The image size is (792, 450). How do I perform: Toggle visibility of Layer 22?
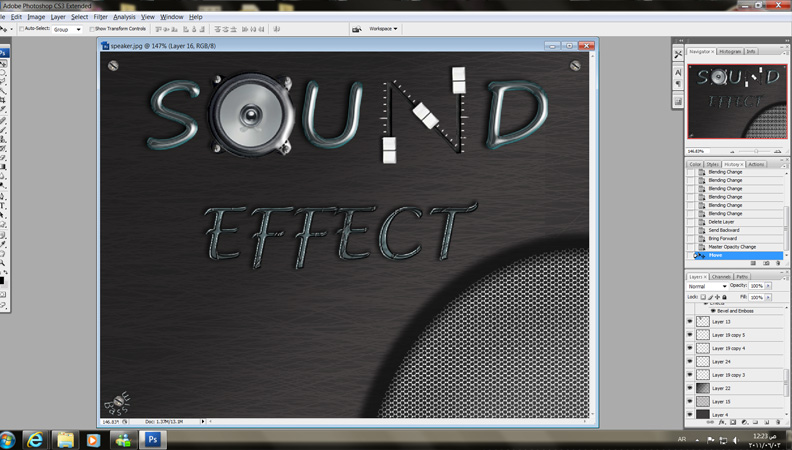pyautogui.click(x=689, y=388)
